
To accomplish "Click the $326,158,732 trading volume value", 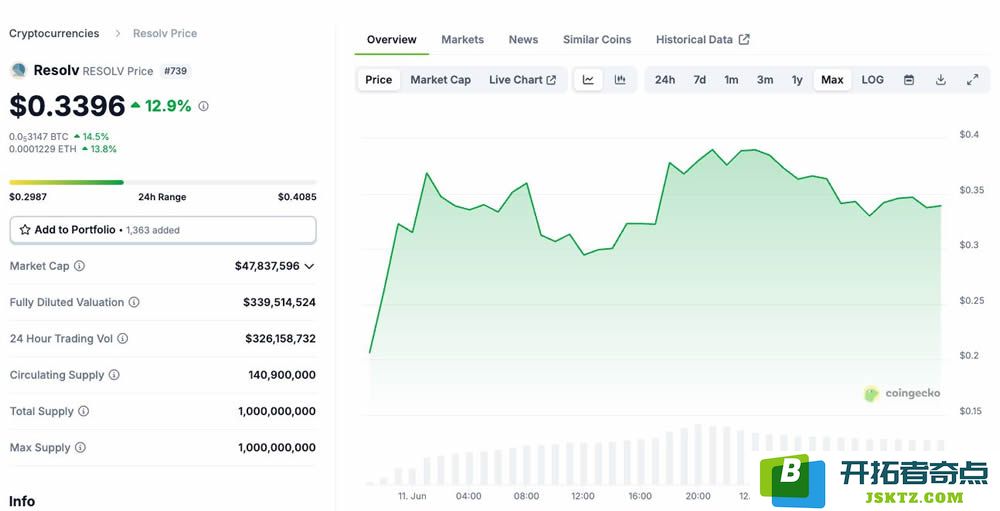I will (281, 339).
